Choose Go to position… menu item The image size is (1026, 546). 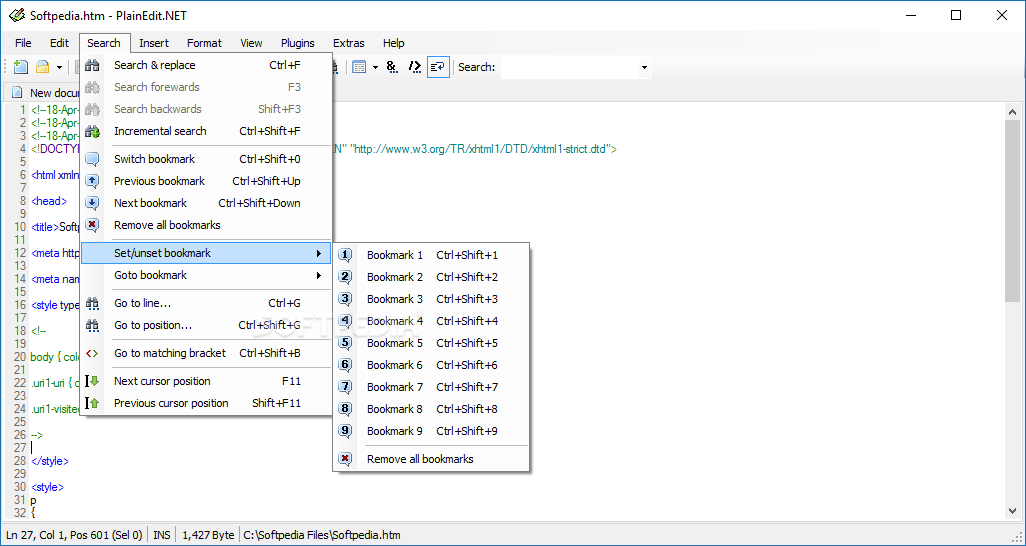(x=206, y=325)
